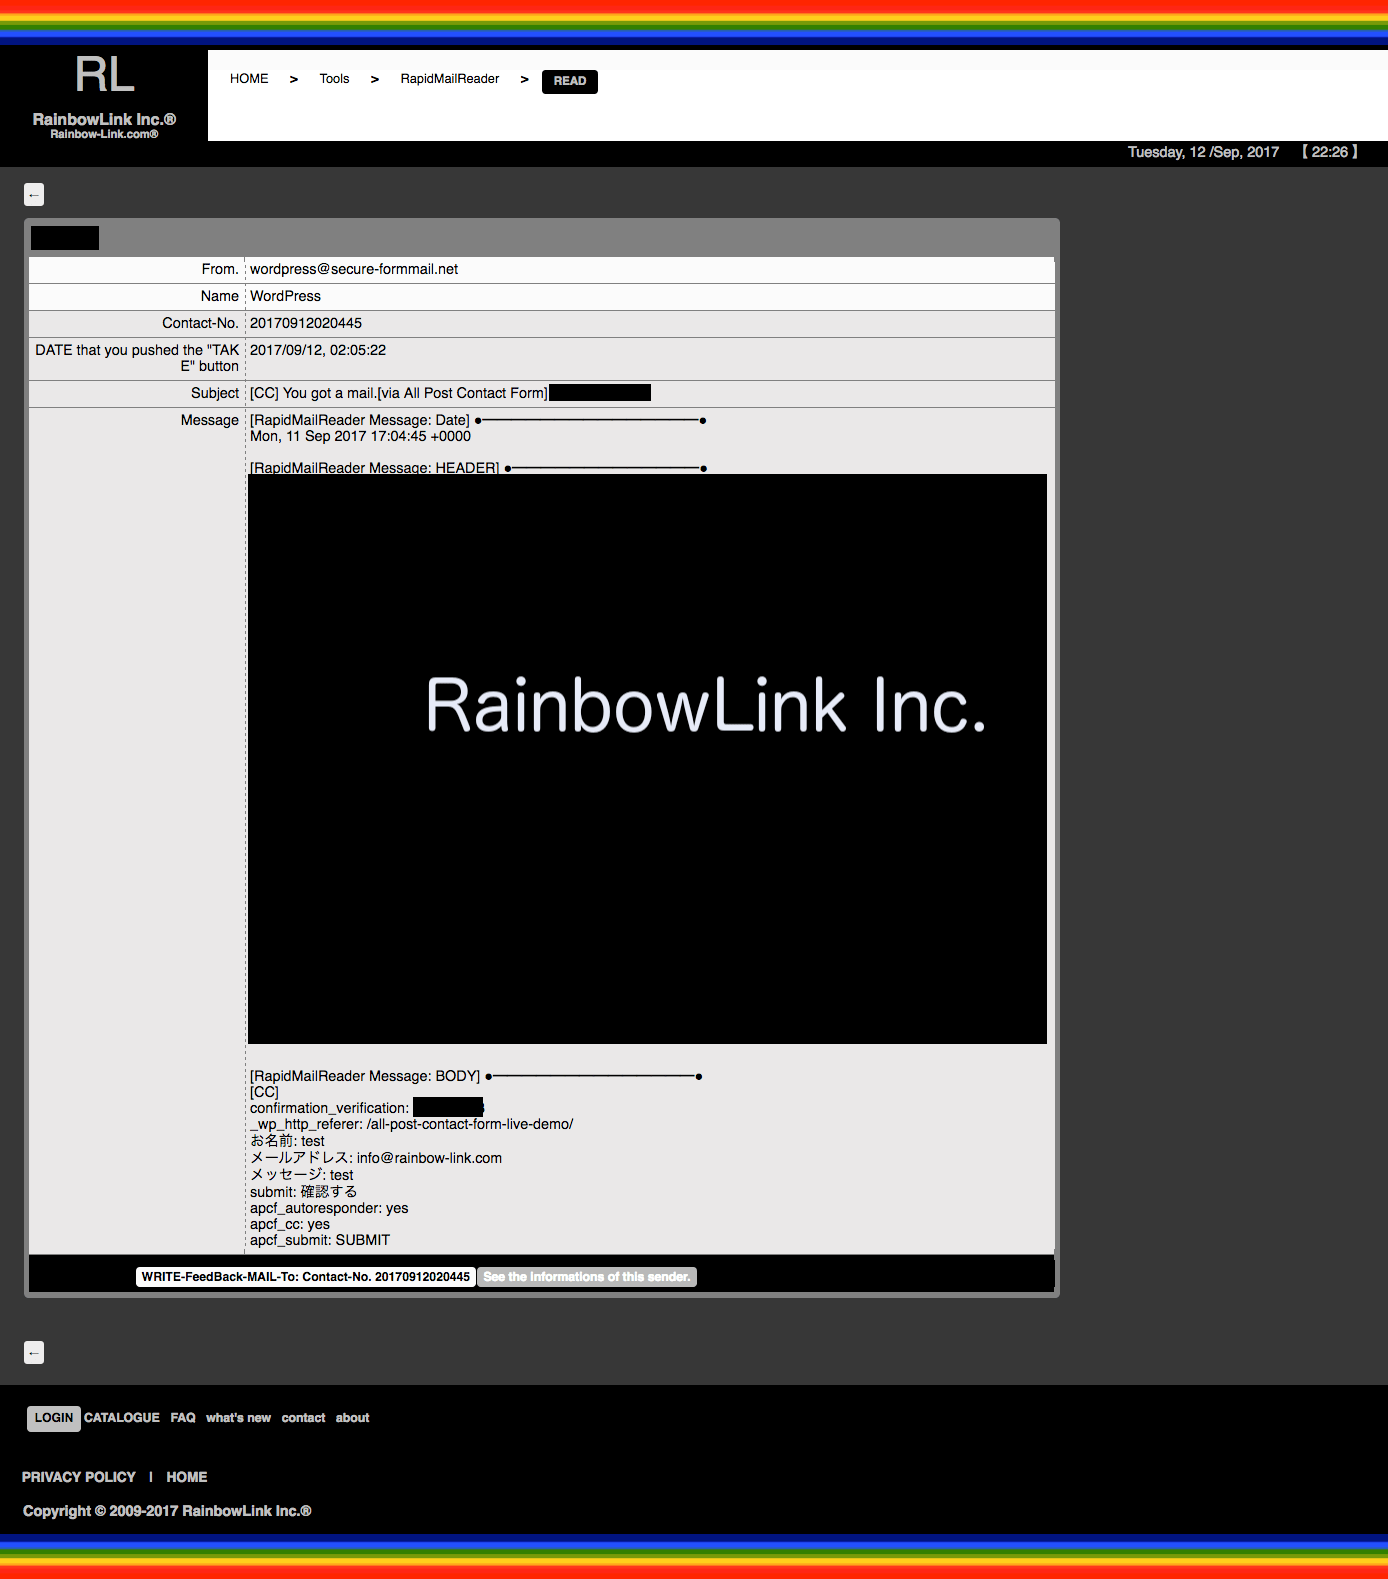Click the RL RainbowLink Inc. logo

click(x=104, y=96)
